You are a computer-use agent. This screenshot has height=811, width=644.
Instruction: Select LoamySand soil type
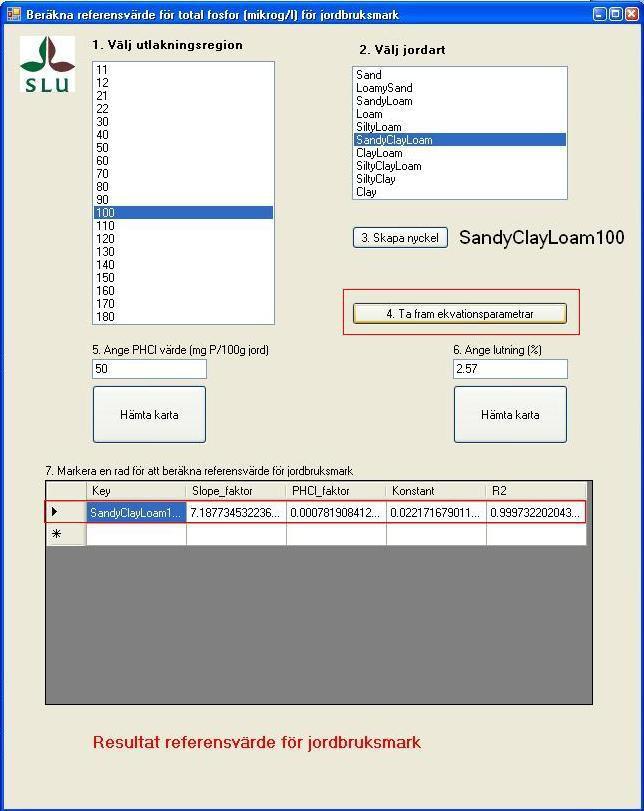460,88
